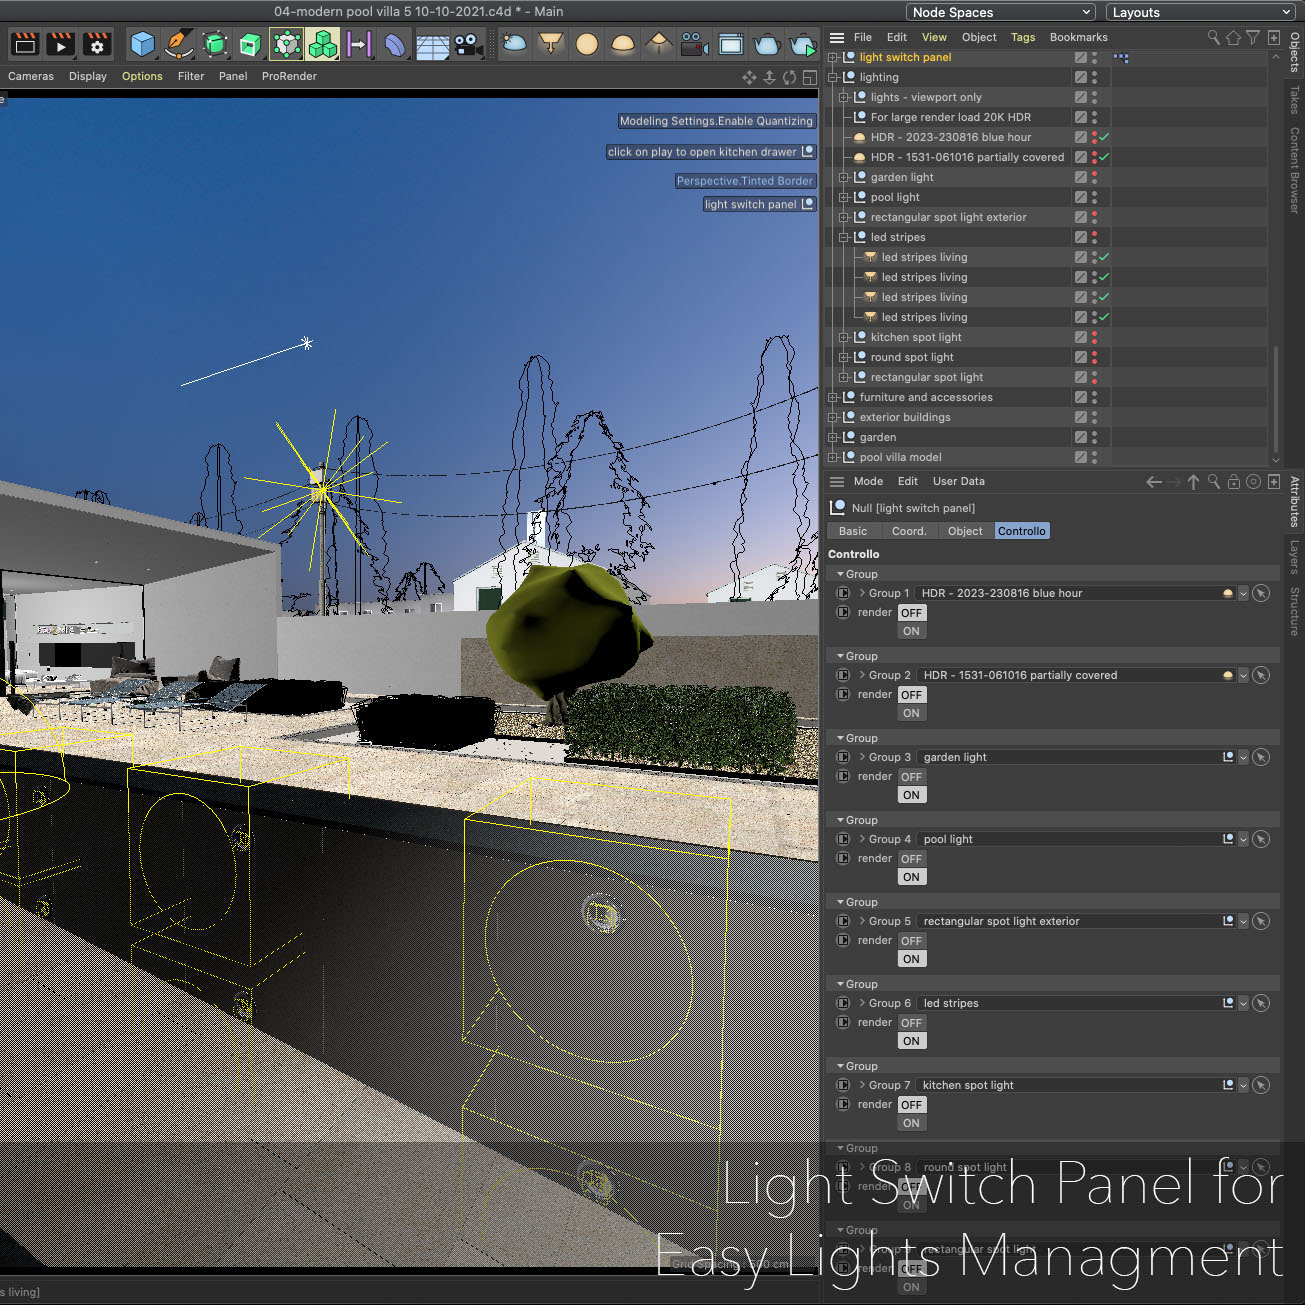Click the Render to Picture Viewer clapperboard

(x=61, y=45)
